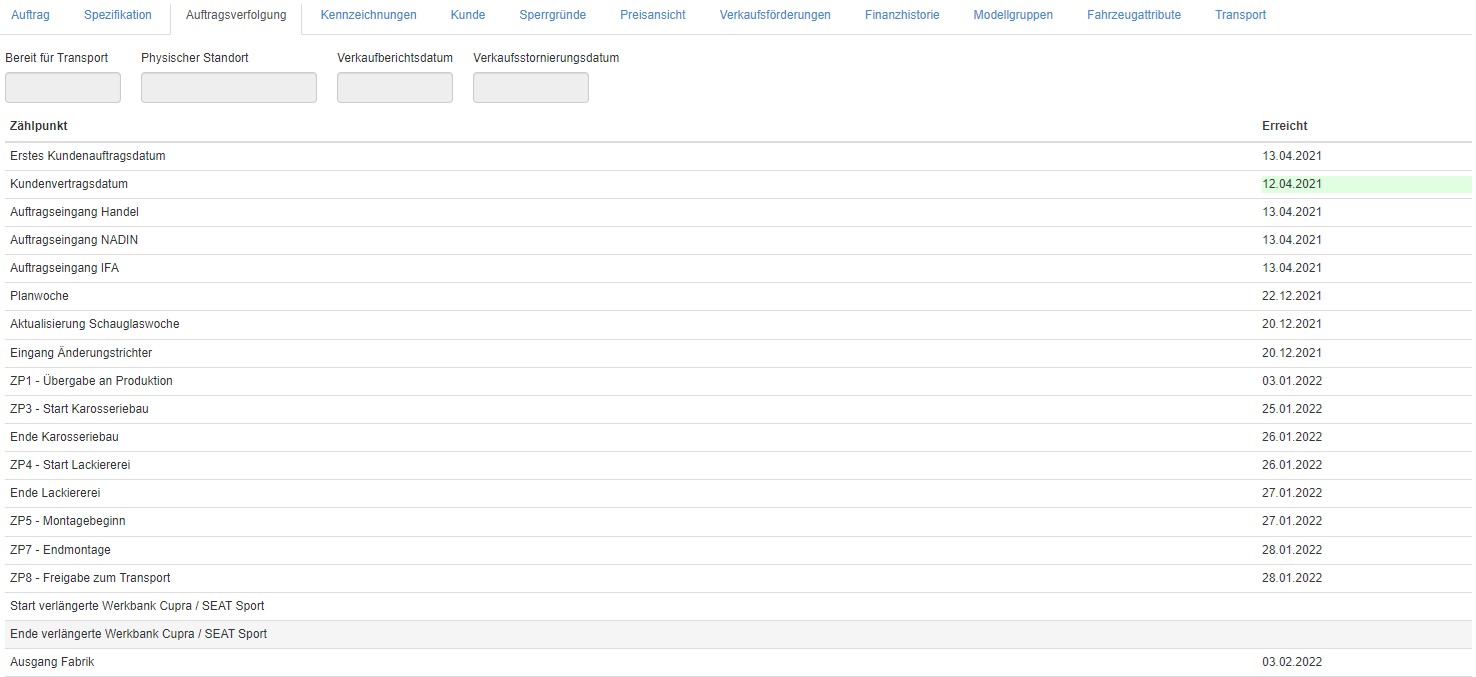Select the ZP8 - Freigabe zum Transport row
The image size is (1476, 677).
pyautogui.click(x=90, y=578)
